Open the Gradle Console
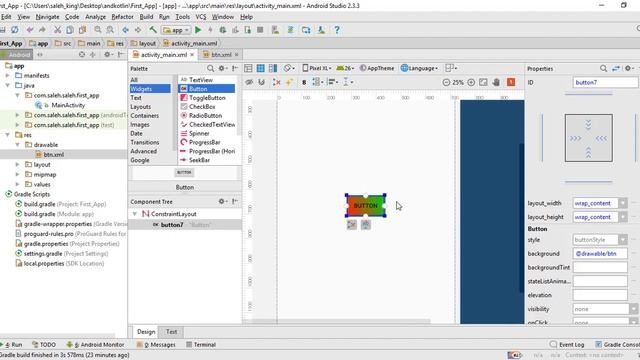Image resolution: width=640 pixels, height=360 pixels. tap(618, 345)
